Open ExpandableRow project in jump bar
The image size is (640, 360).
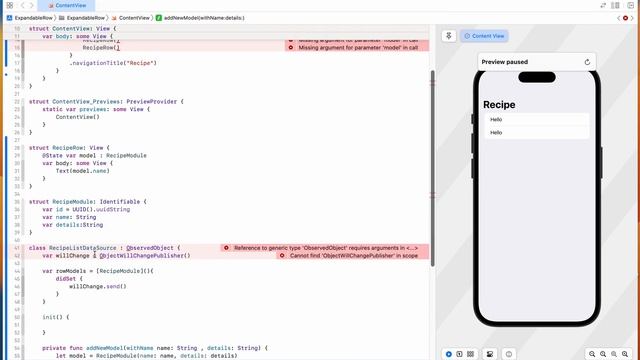pos(30,18)
